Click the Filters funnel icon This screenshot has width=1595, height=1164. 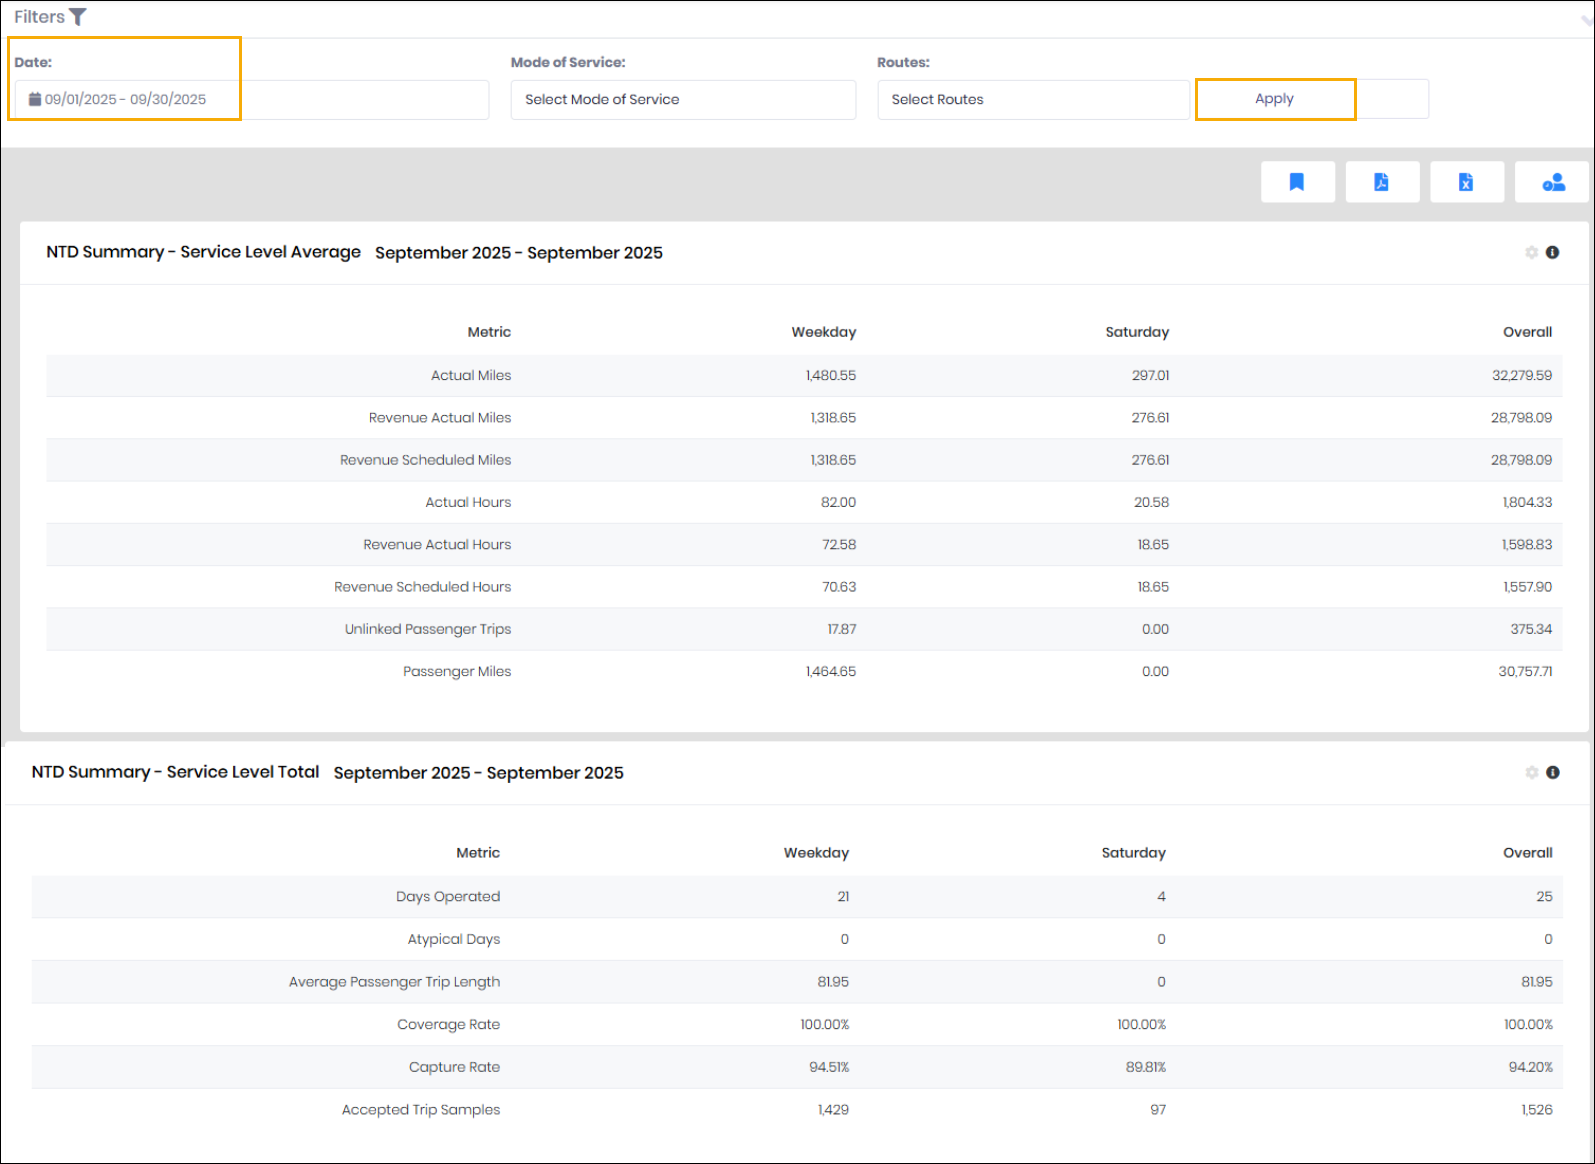[78, 17]
